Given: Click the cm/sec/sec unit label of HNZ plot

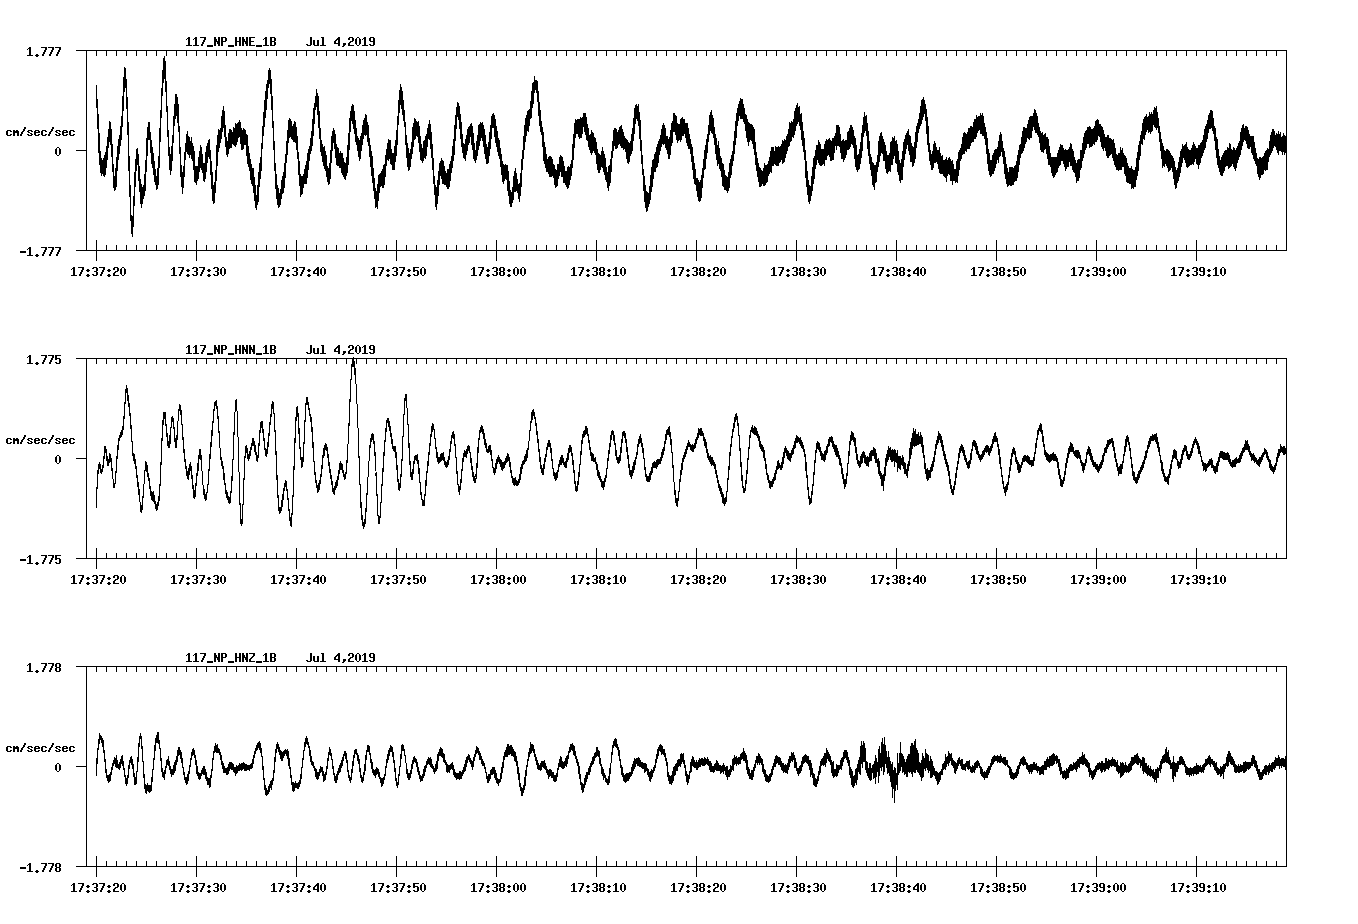Looking at the screenshot, I should (41, 748).
